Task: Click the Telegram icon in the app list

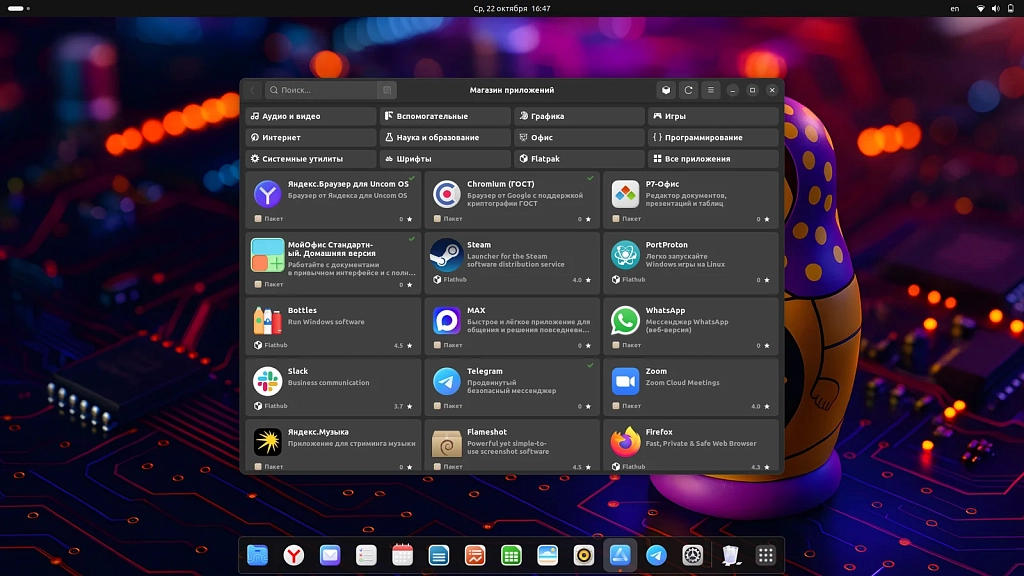Action: coord(447,381)
